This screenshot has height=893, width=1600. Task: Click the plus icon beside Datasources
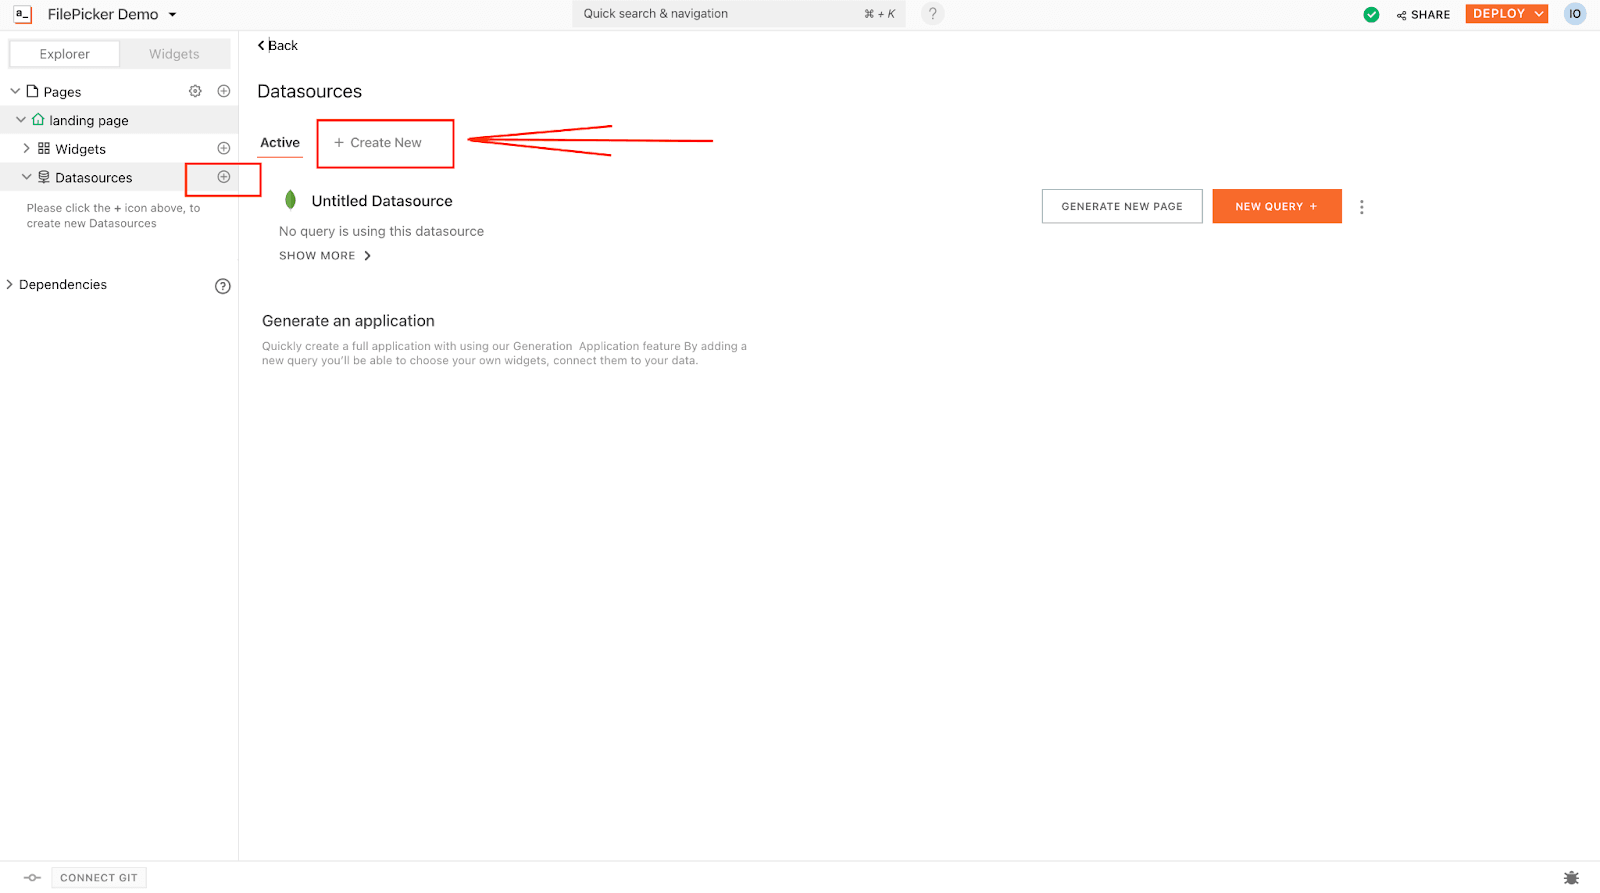(x=224, y=177)
